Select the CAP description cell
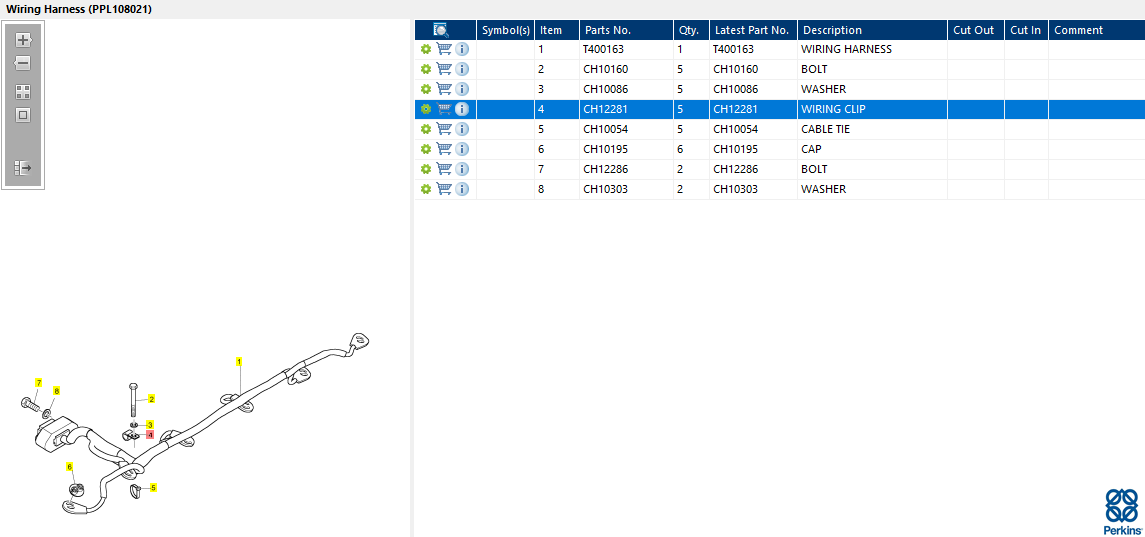 tap(873, 149)
